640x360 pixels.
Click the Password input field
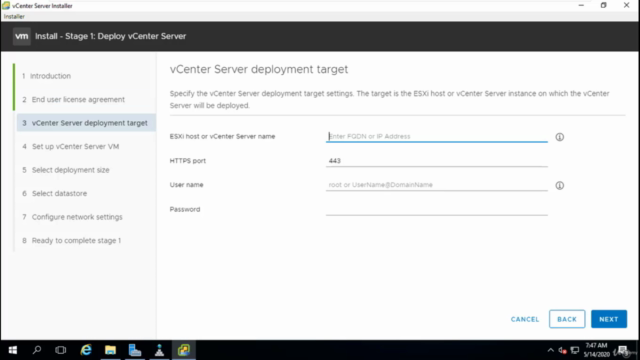436,209
